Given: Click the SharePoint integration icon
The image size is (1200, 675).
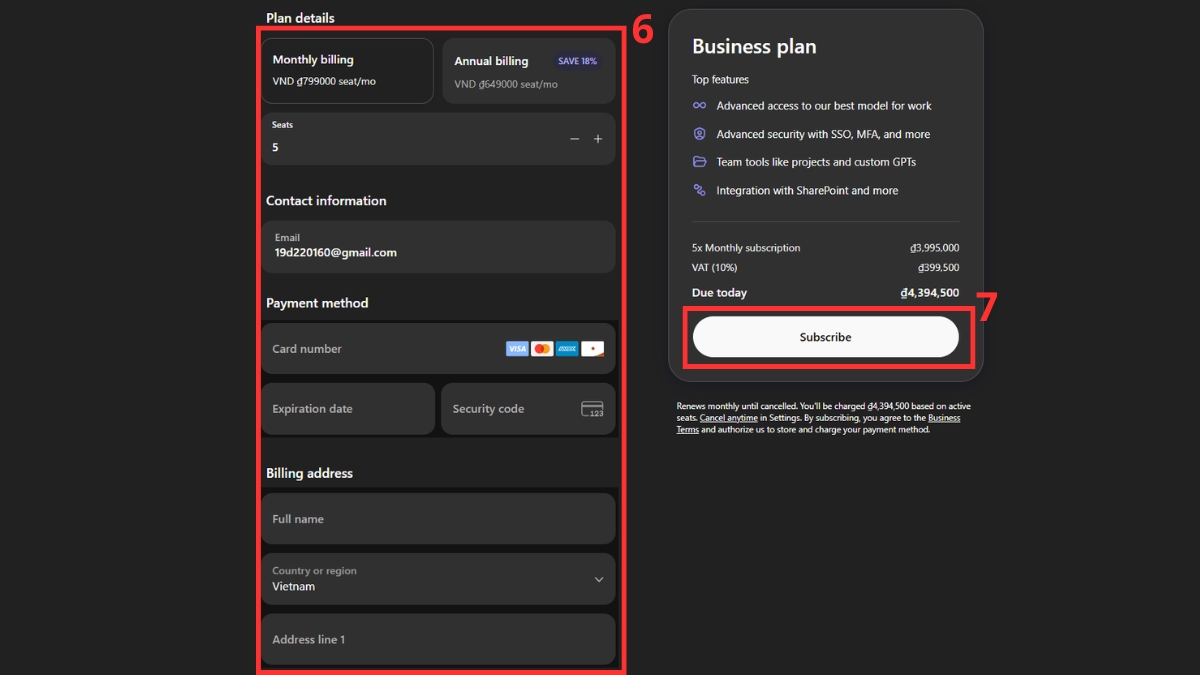Looking at the screenshot, I should pos(700,190).
